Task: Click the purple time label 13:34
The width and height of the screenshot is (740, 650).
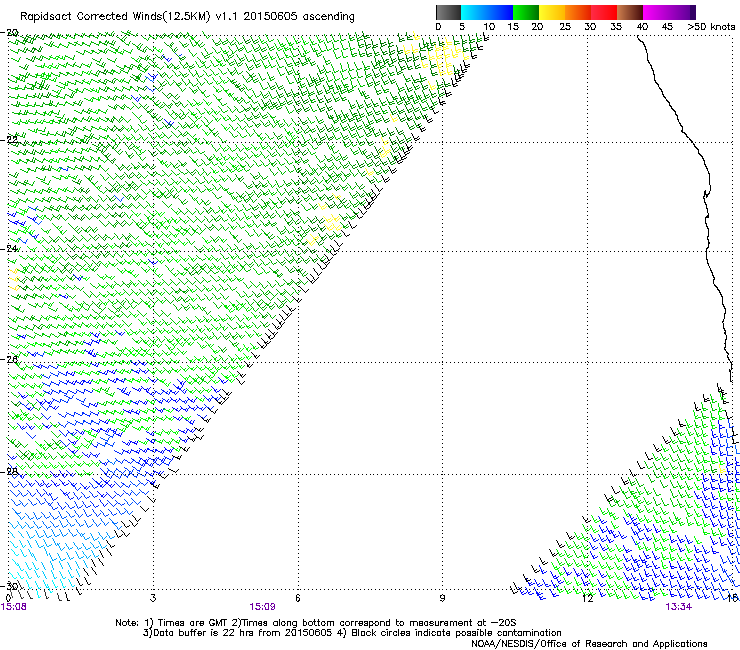Action: [x=678, y=607]
